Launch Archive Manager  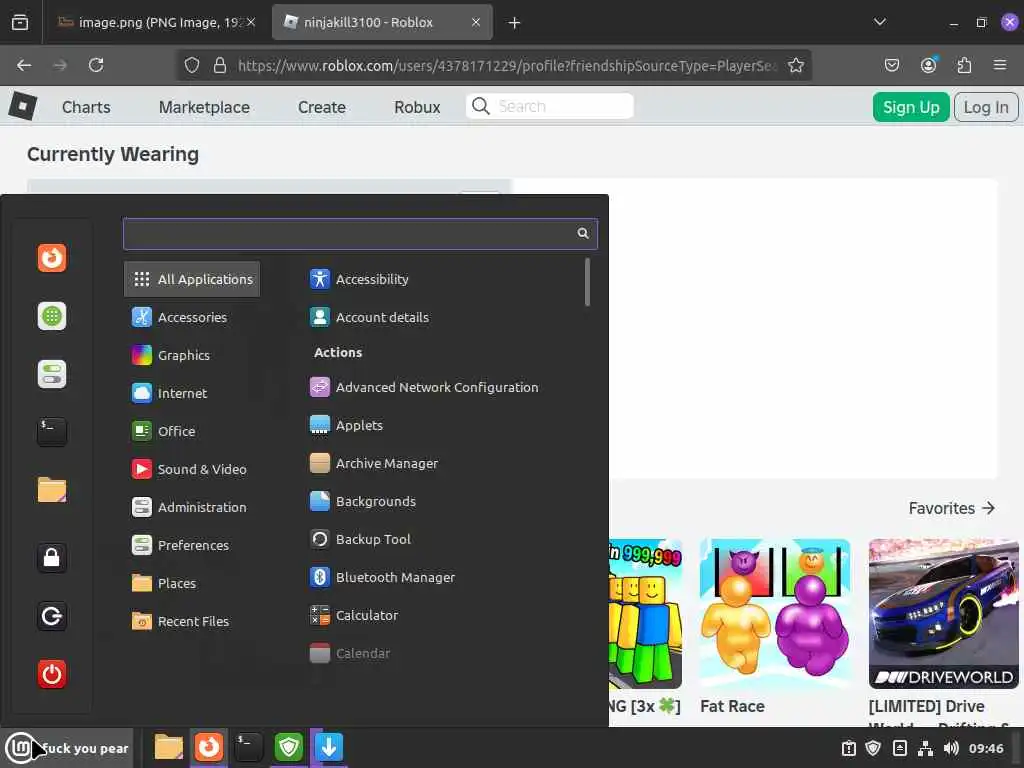pos(374,463)
